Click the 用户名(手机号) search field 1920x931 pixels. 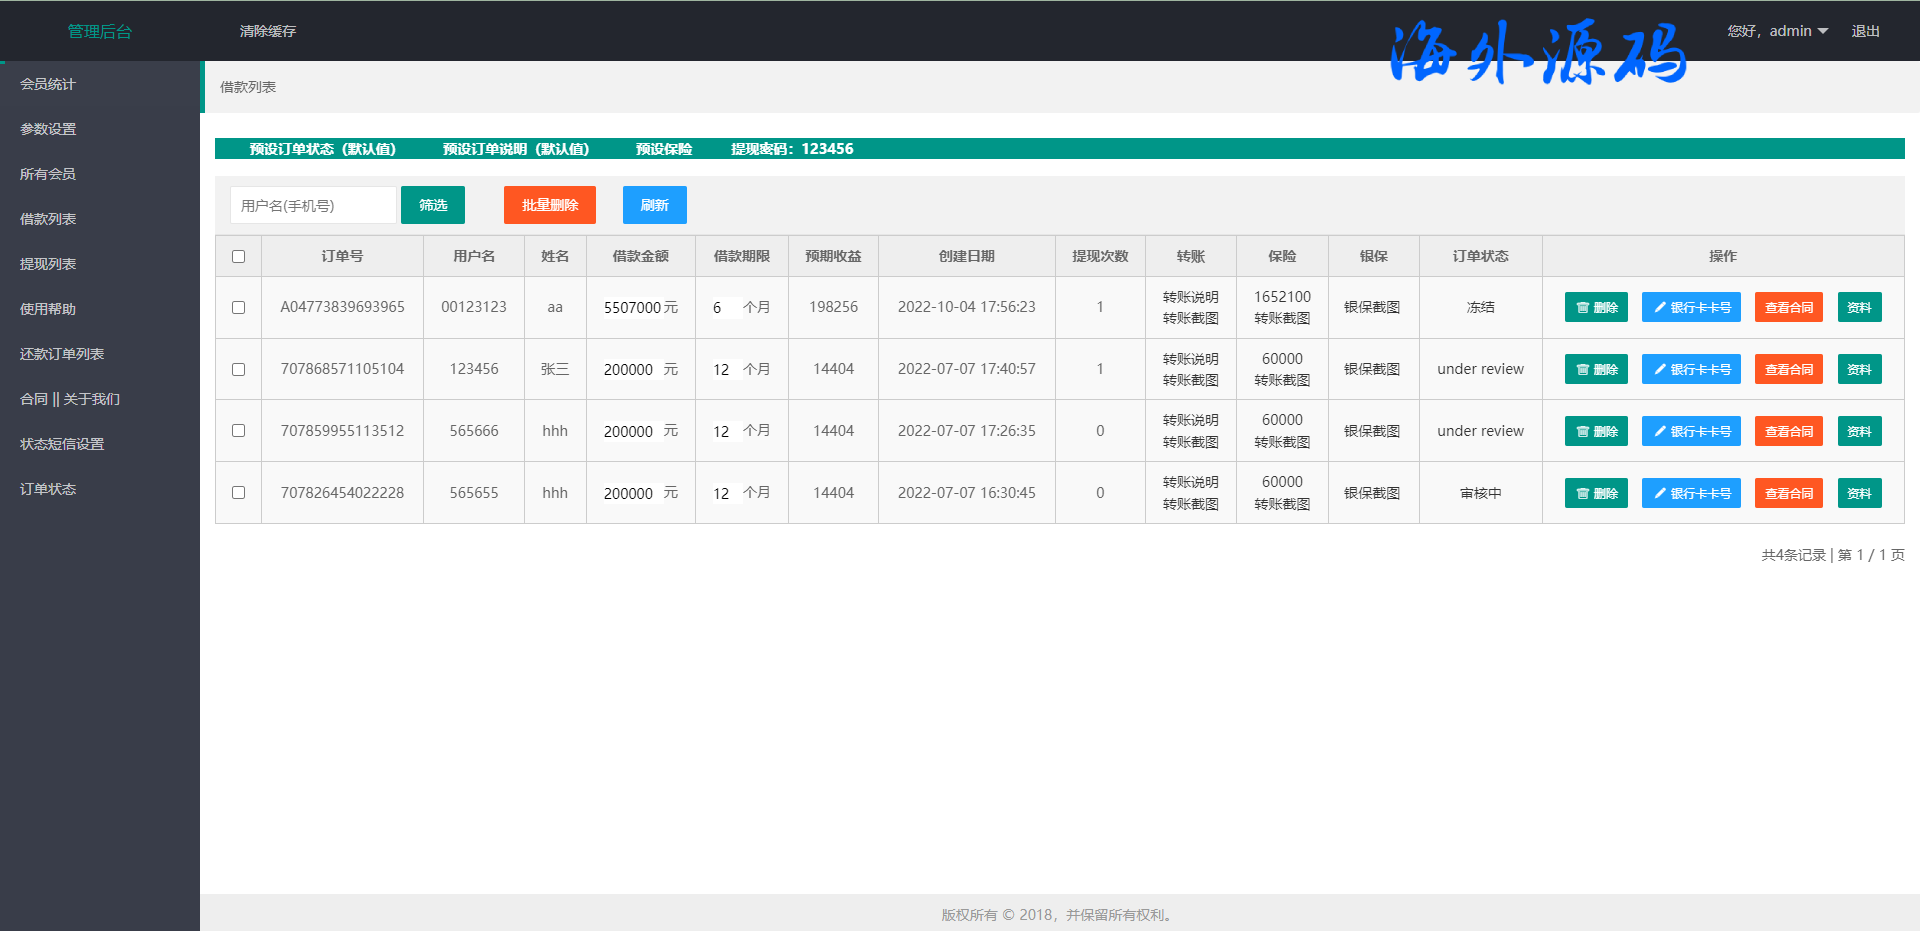coord(313,205)
